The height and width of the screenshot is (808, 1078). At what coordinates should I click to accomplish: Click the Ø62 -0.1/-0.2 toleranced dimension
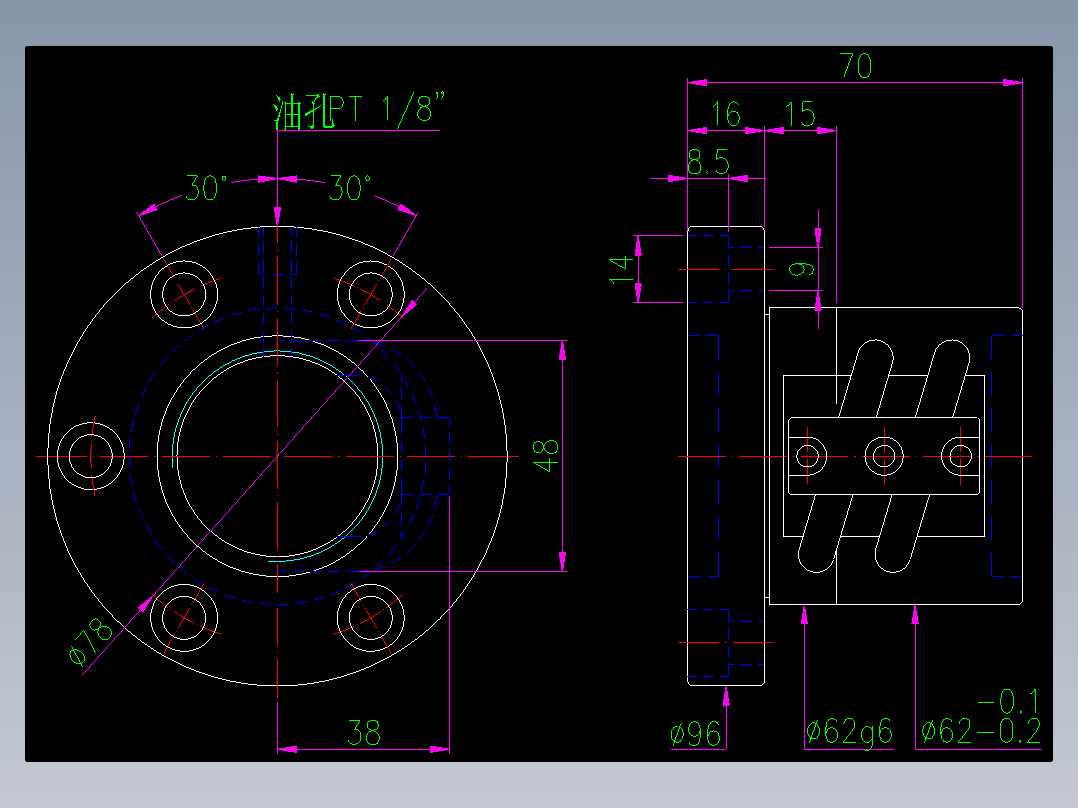[967, 733]
